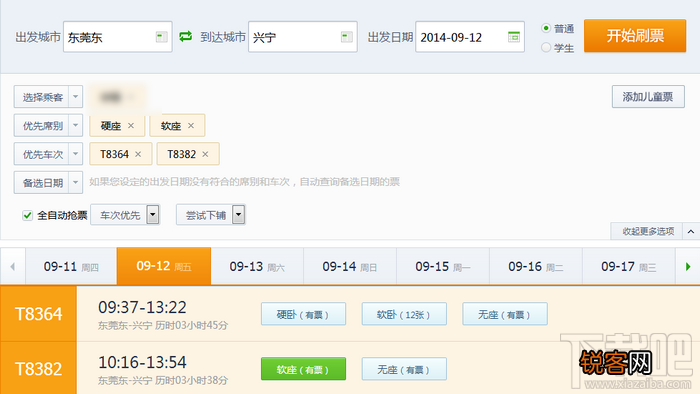Switch to 09-12 周五 date tab
The width and height of the screenshot is (700, 394).
coord(164,266)
